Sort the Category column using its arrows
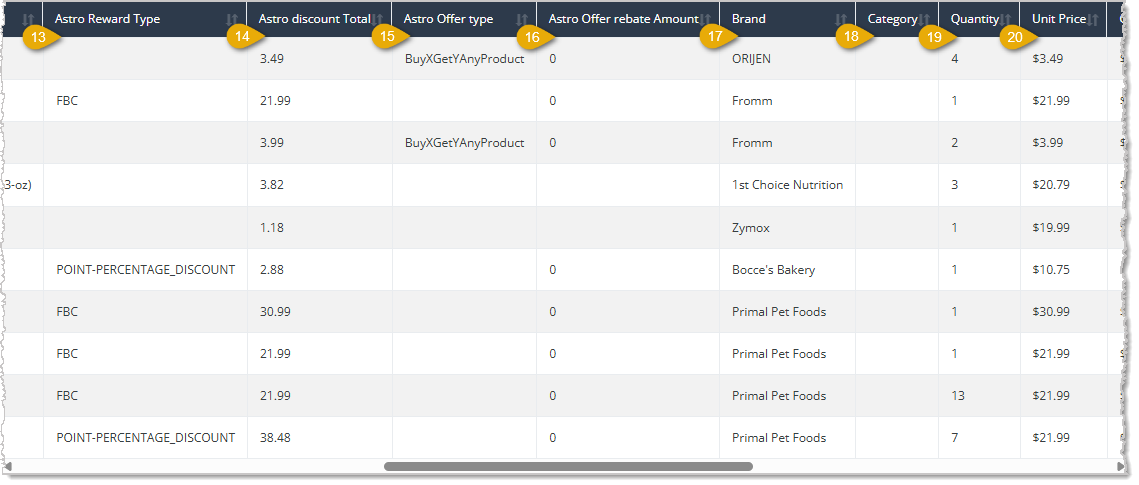The height and width of the screenshot is (485, 1139). click(x=924, y=20)
